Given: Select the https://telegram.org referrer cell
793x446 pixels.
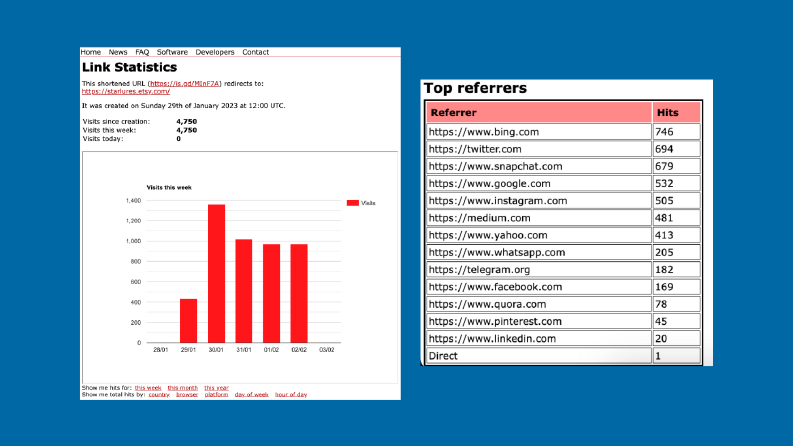Looking at the screenshot, I should pos(539,270).
